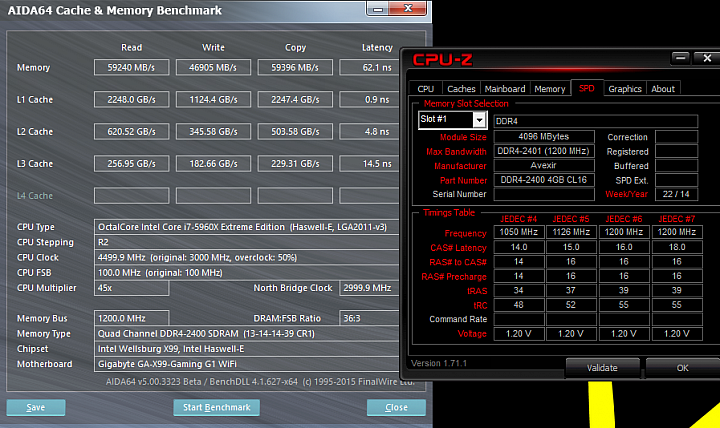Click the JEDEC #6 CAS# Latency 16.0
Screen dimensions: 720x428
[624, 247]
